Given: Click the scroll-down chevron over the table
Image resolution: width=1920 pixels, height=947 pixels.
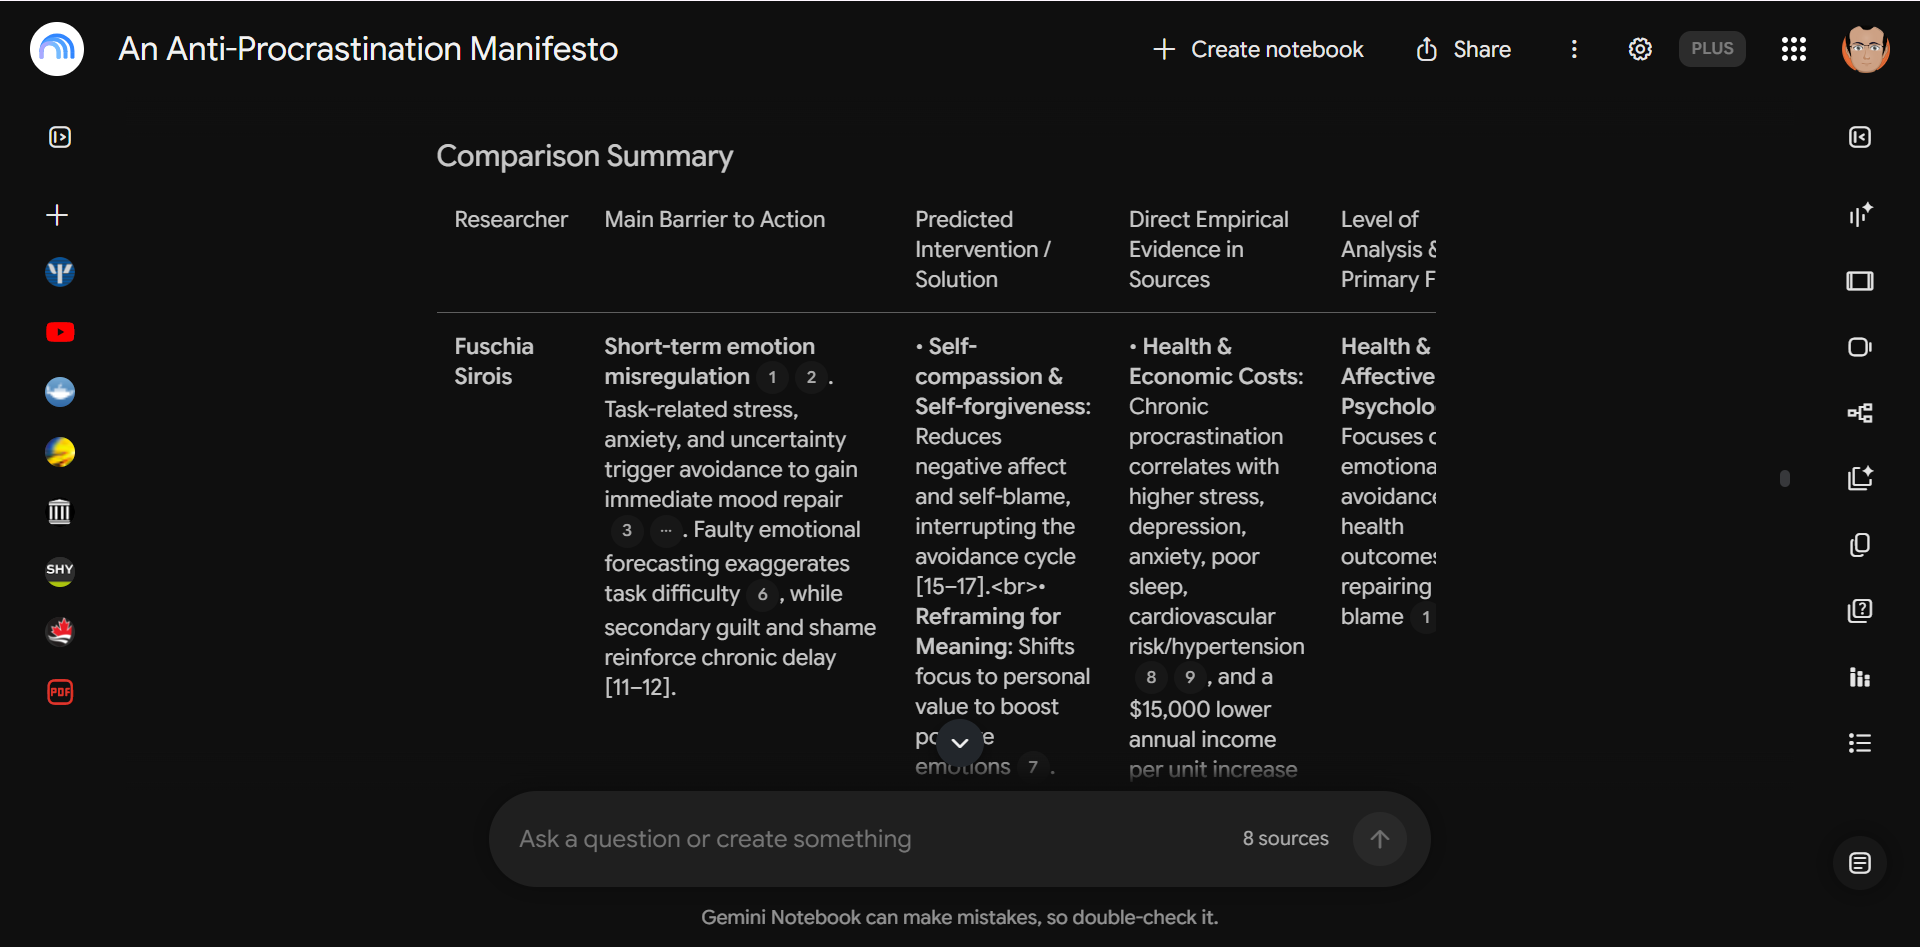Looking at the screenshot, I should pos(960,743).
